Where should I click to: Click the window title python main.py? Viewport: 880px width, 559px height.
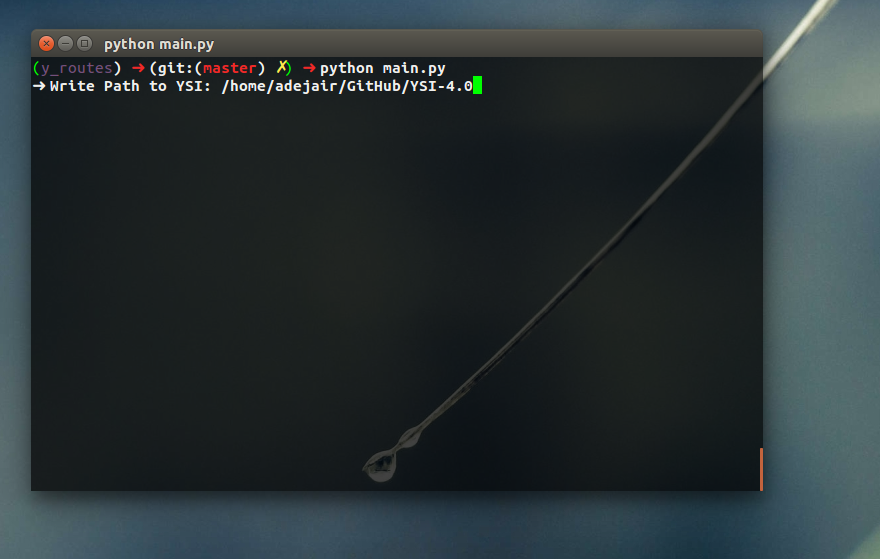(x=159, y=44)
